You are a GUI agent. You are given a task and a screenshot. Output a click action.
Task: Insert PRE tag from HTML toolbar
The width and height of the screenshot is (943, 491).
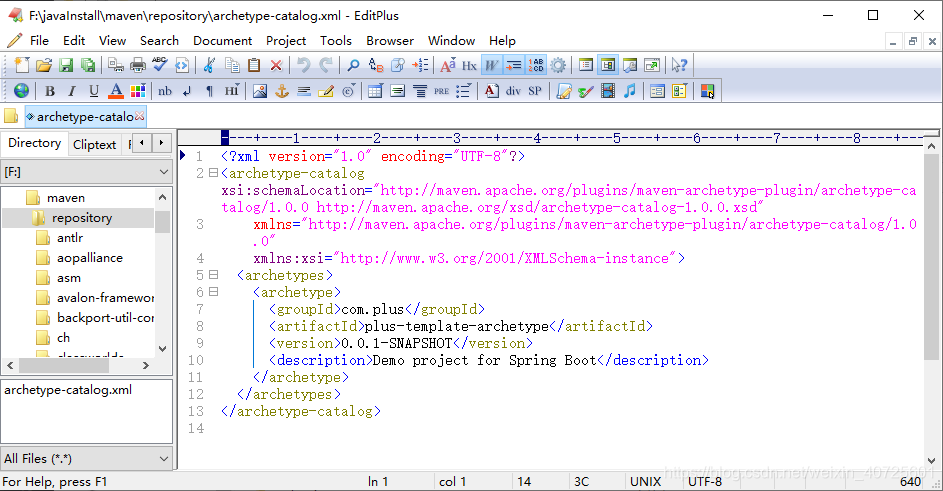coord(441,91)
